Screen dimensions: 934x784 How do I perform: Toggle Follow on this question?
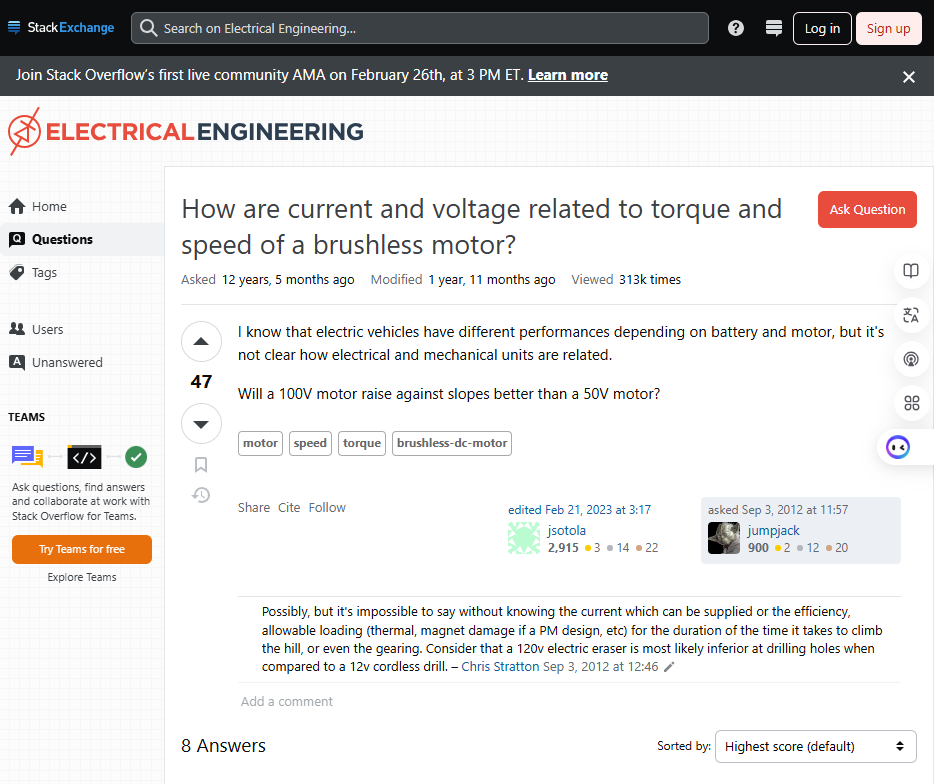(x=327, y=508)
